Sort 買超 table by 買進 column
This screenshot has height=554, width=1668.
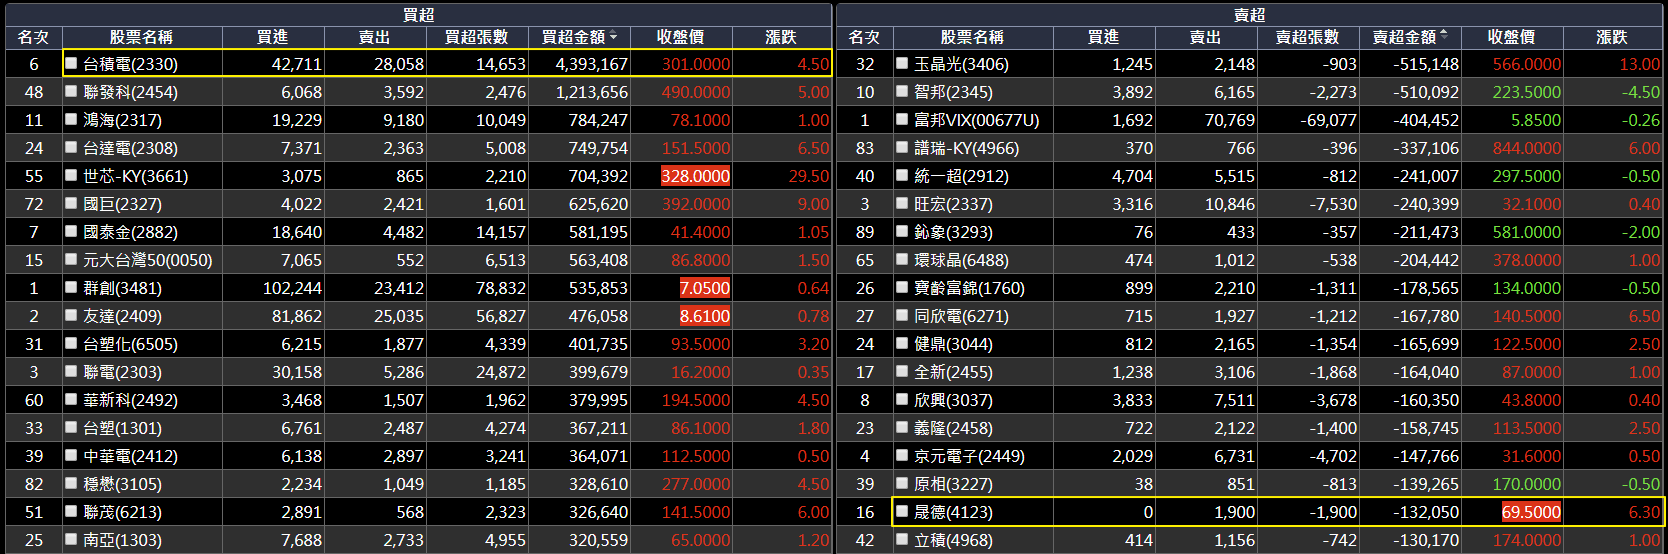(x=272, y=37)
